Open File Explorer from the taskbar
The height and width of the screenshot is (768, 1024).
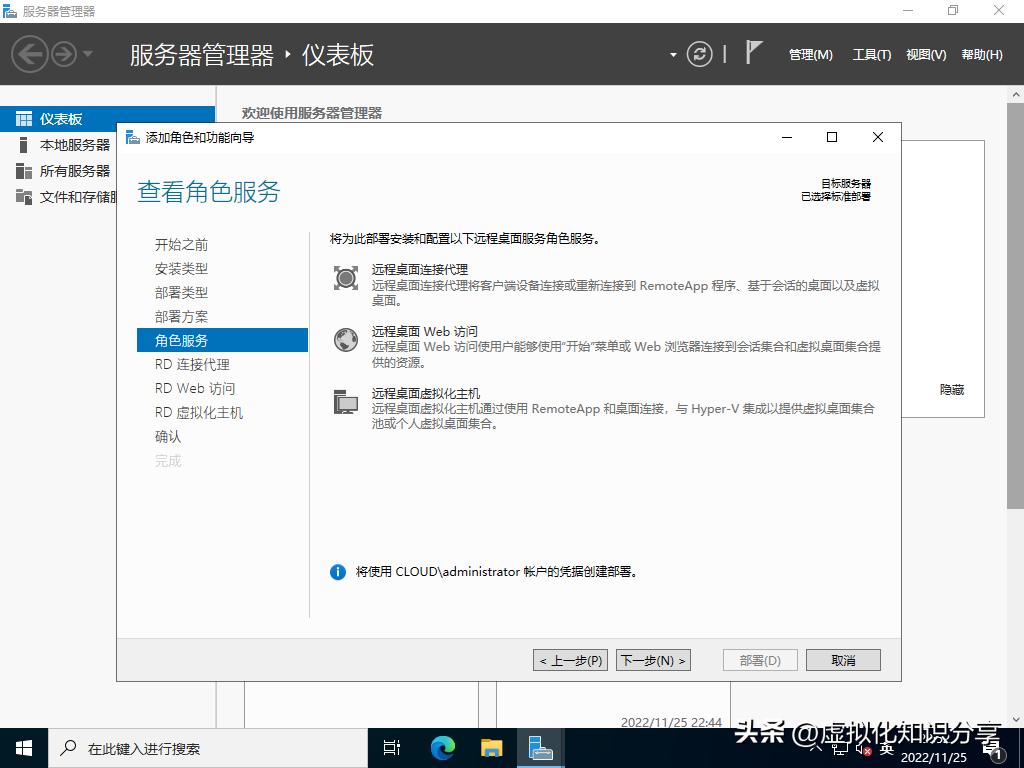pos(490,747)
